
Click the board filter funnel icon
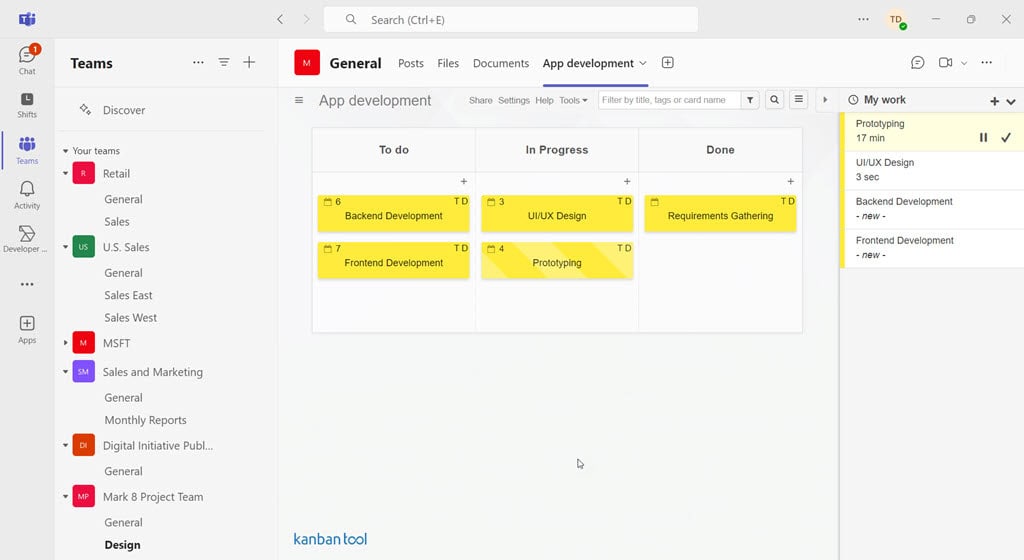click(750, 100)
